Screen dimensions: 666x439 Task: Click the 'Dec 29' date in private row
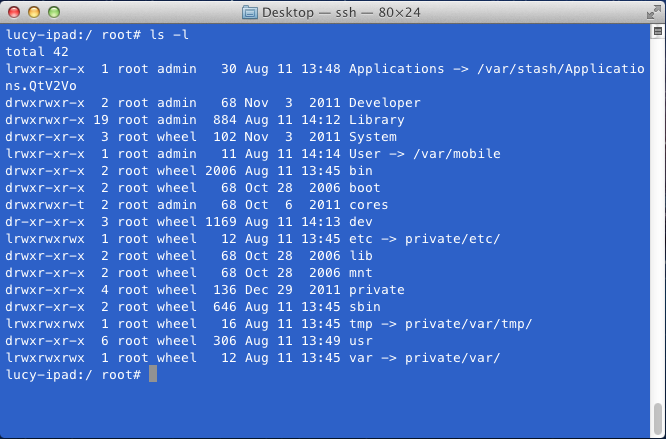coord(268,290)
